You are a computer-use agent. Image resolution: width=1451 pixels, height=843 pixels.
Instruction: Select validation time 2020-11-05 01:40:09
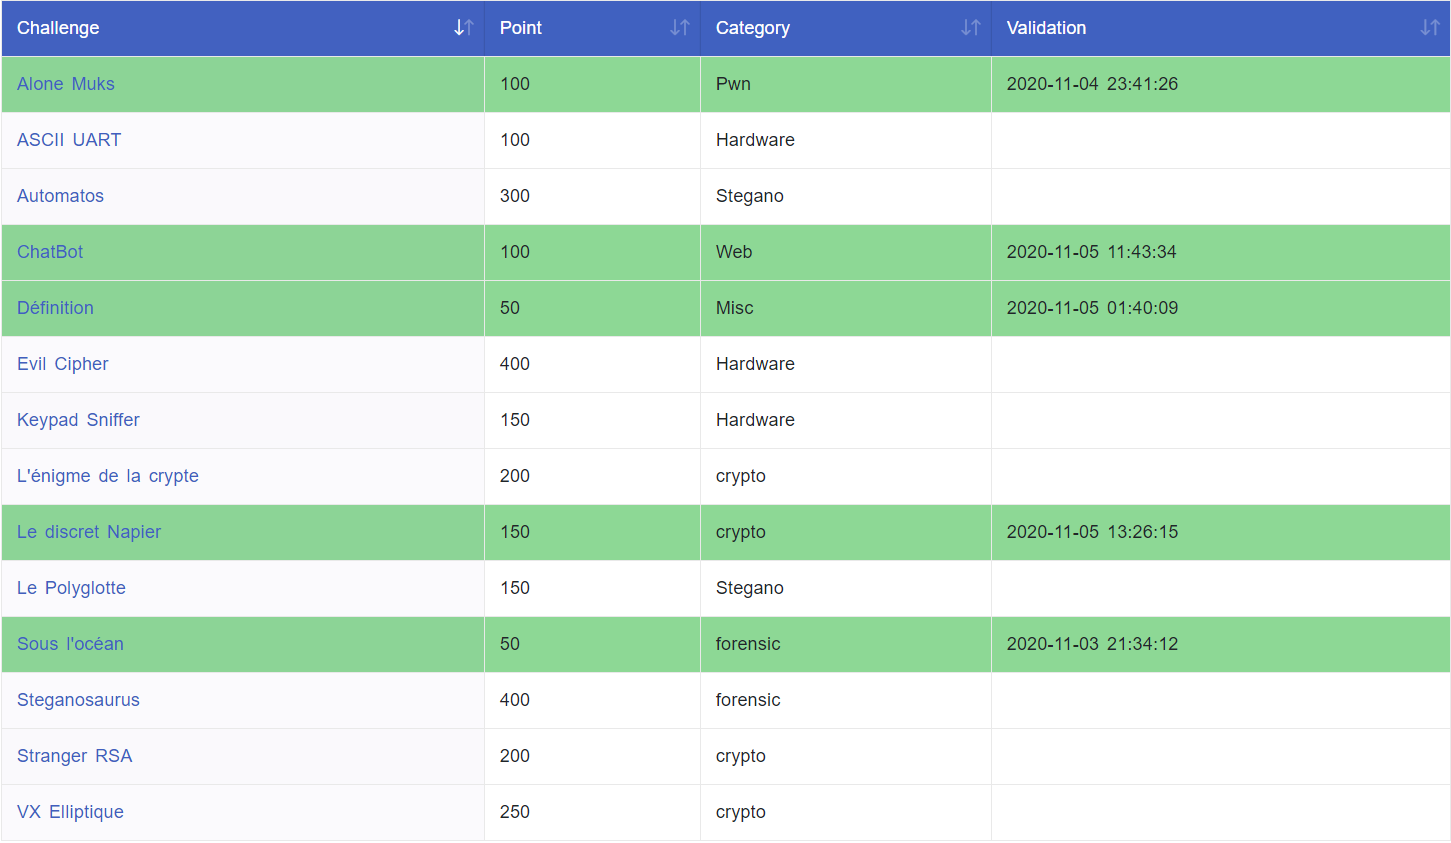(1092, 308)
